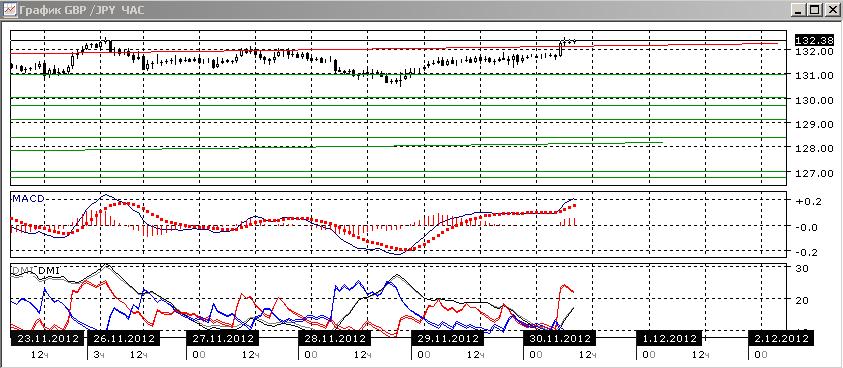The height and width of the screenshot is (368, 843).
Task: Select the 28.11.2012 date marker
Action: tap(334, 339)
